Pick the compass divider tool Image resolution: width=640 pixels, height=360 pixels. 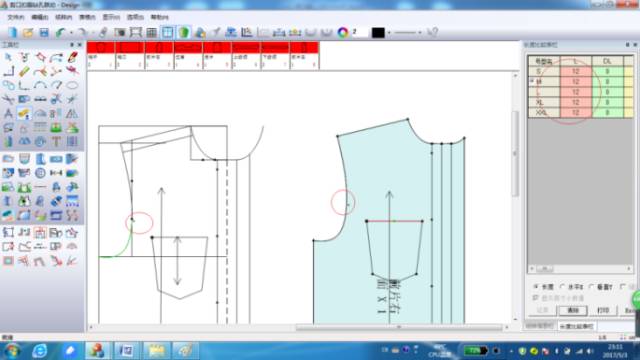8,113
